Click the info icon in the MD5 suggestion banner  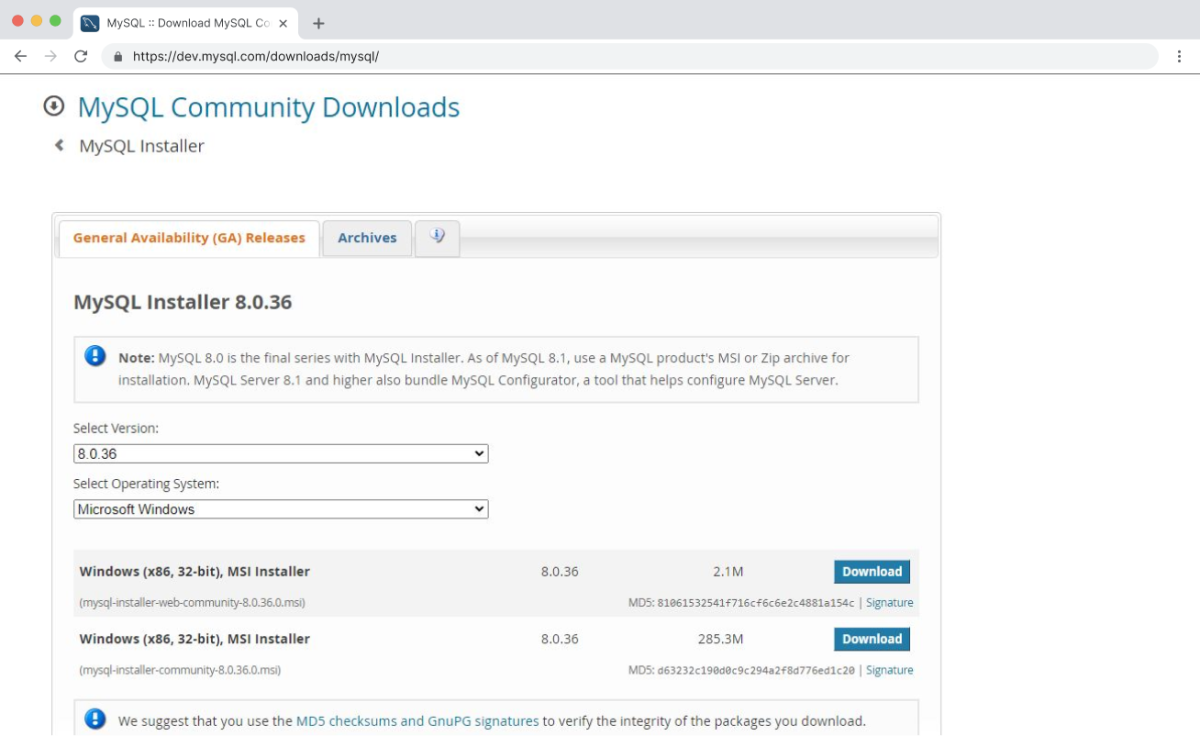(x=95, y=719)
